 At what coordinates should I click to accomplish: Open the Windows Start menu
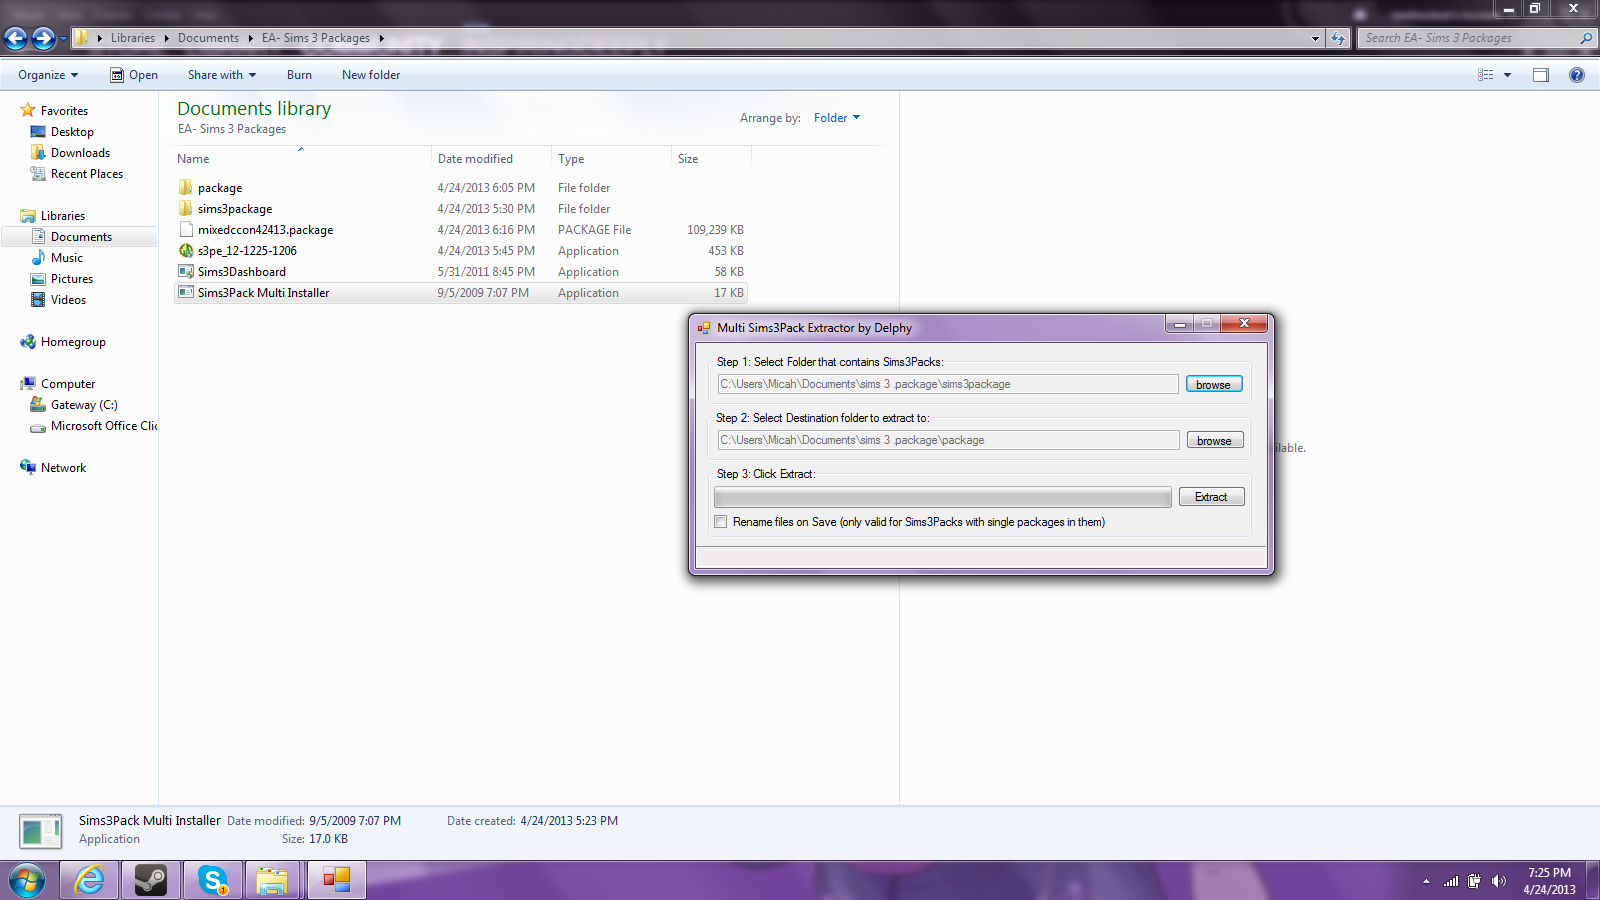pyautogui.click(x=27, y=881)
